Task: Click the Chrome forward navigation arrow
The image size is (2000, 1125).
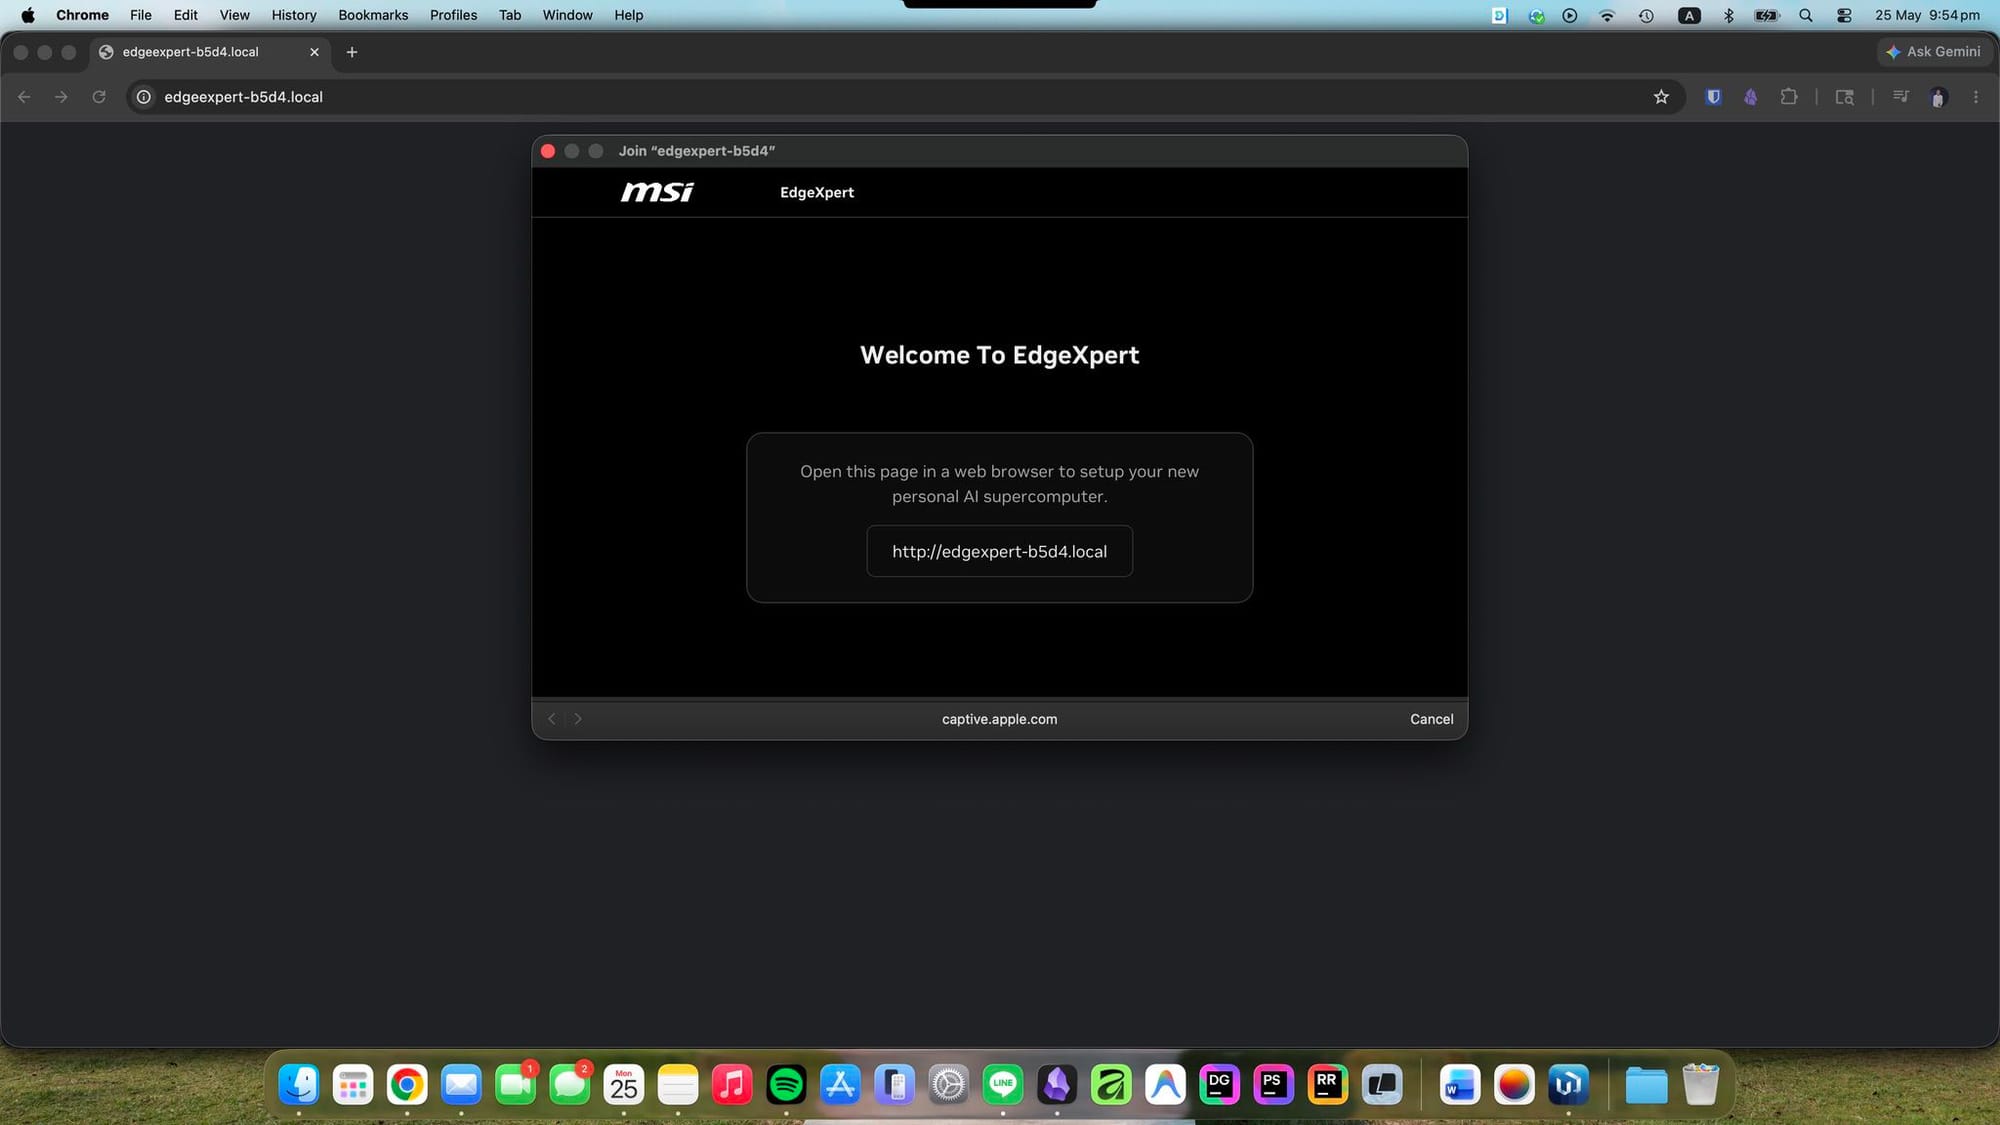Action: [61, 97]
